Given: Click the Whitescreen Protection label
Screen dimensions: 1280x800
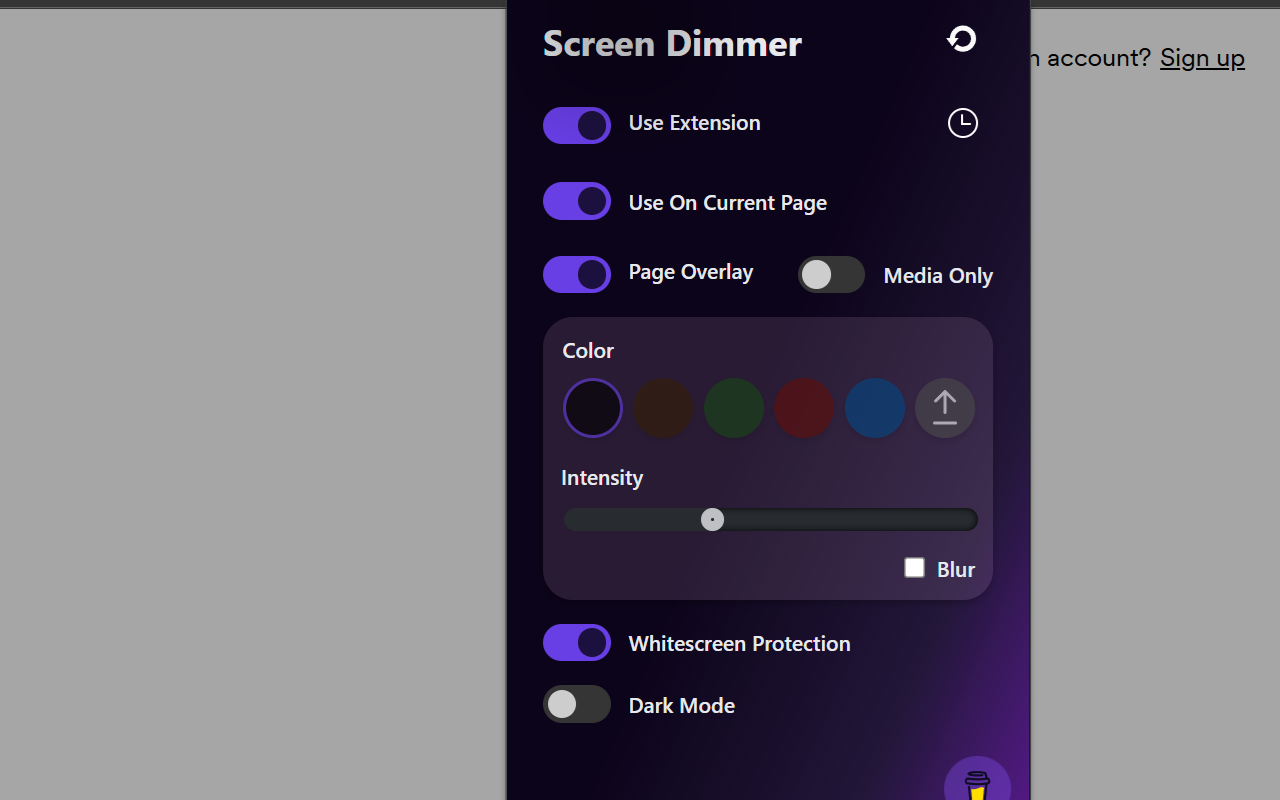Looking at the screenshot, I should click(x=739, y=644).
